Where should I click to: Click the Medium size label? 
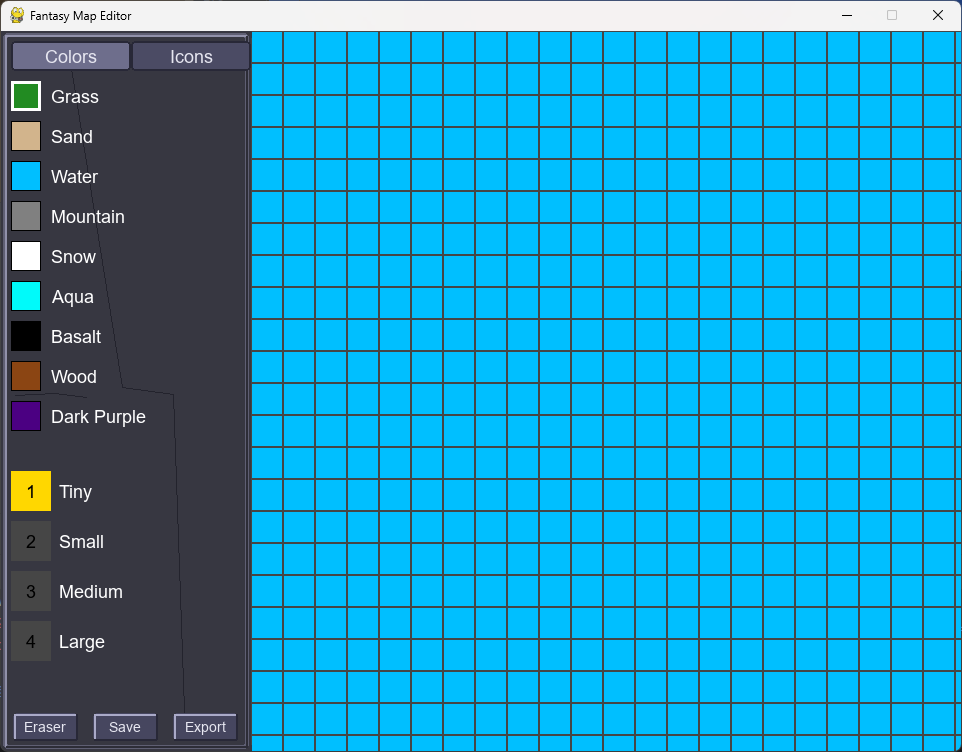(x=91, y=592)
